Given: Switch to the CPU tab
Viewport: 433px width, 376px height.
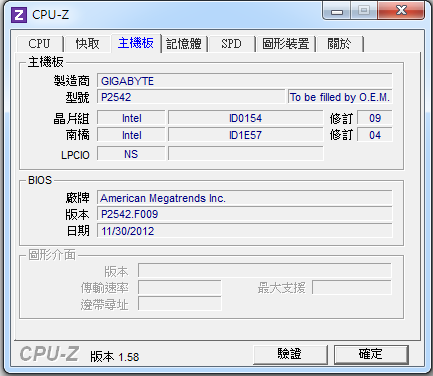Looking at the screenshot, I should pos(39,44).
